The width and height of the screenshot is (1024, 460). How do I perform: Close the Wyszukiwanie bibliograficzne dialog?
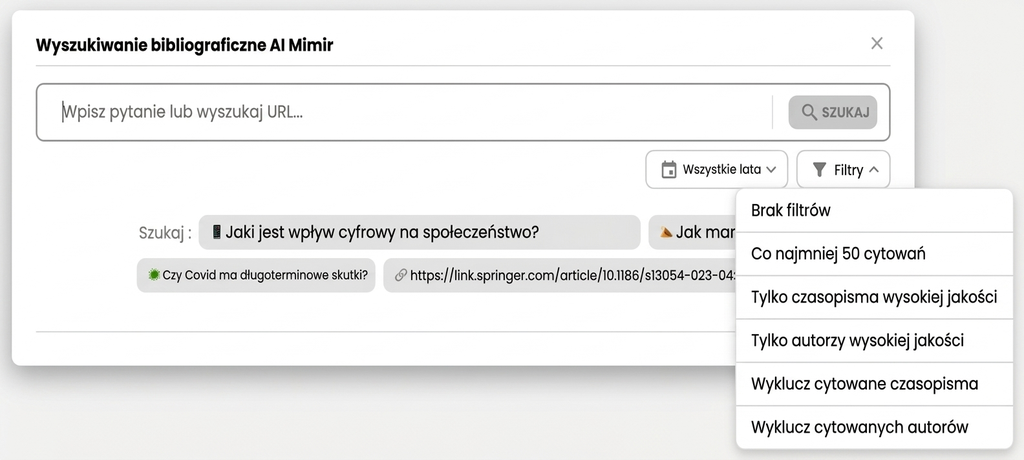876,43
